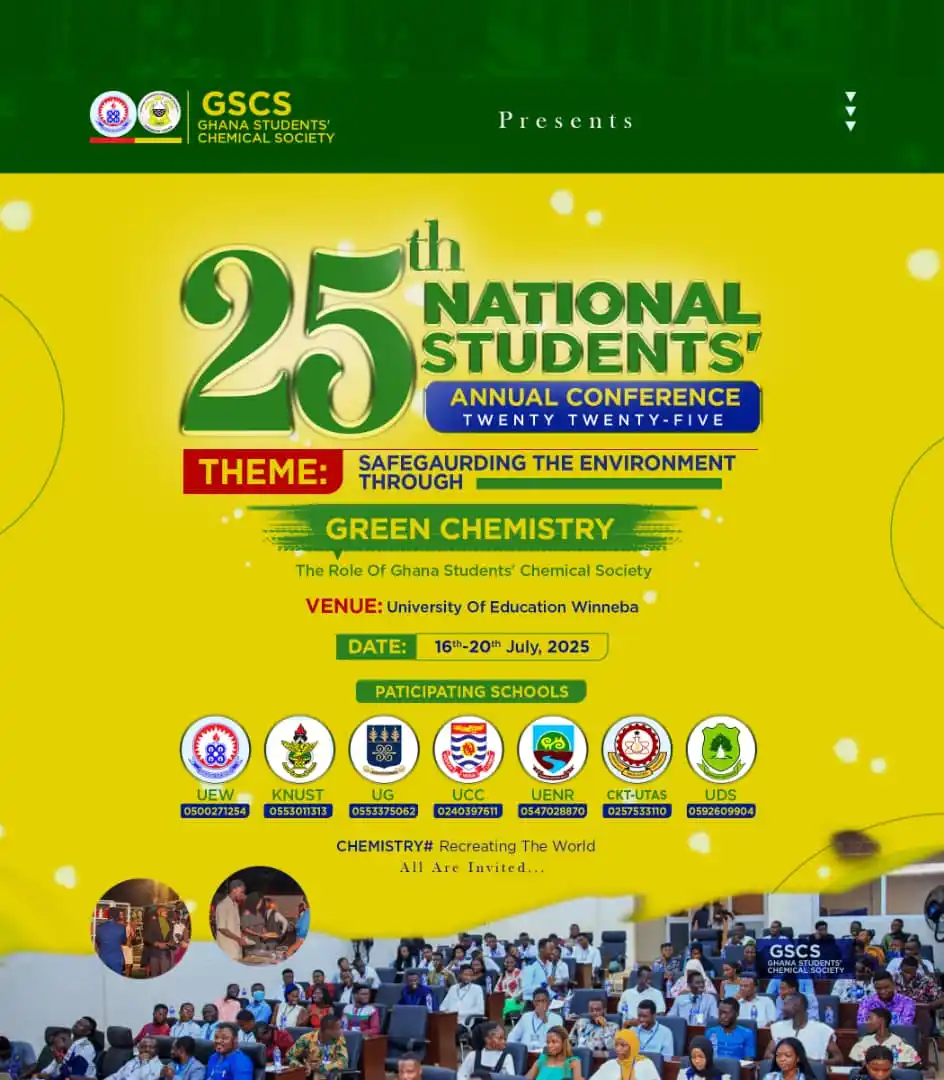The image size is (944, 1080).
Task: Click the "All Are Invited..." text
Action: coord(472,868)
